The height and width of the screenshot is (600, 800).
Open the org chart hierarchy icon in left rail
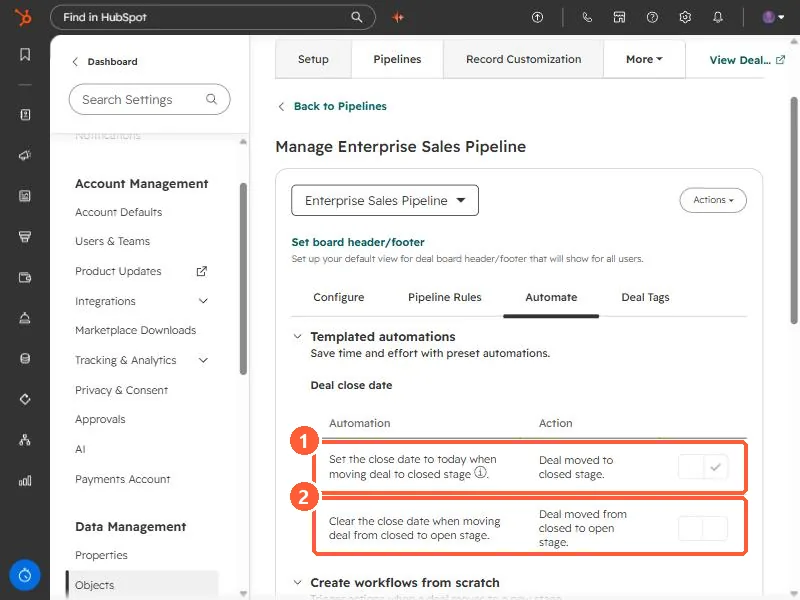[25, 440]
